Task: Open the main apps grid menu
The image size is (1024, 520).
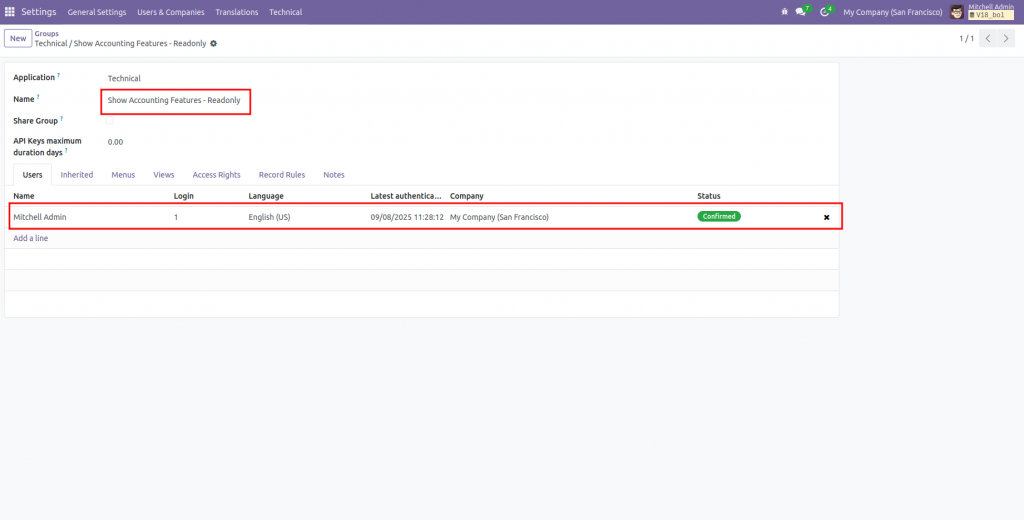Action: (10, 12)
